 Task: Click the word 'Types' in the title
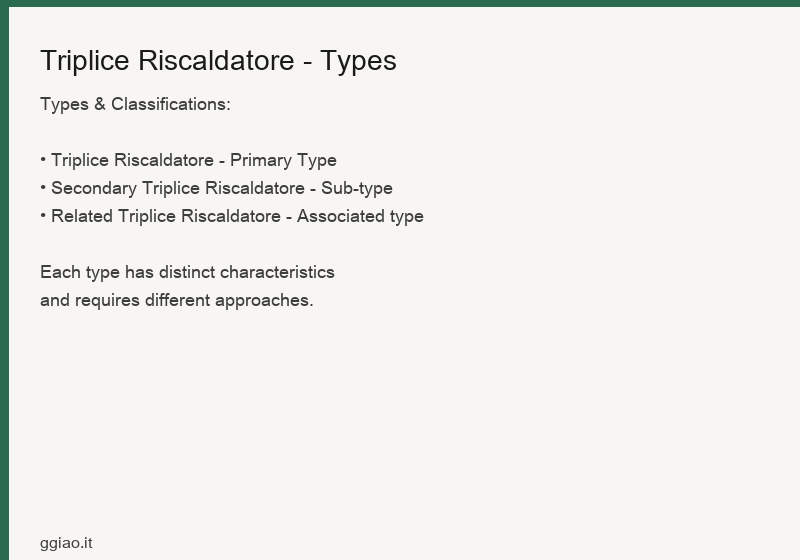(358, 61)
